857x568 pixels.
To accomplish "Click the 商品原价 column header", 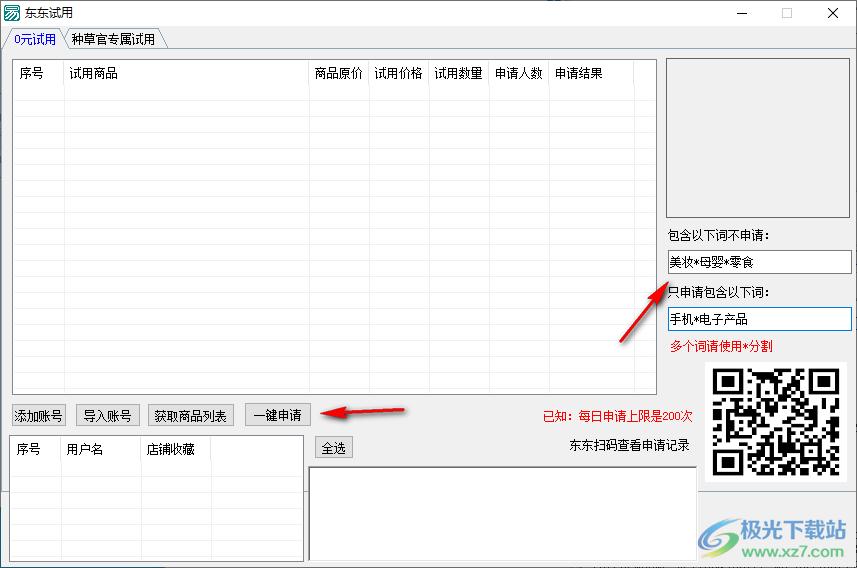I will 339,73.
